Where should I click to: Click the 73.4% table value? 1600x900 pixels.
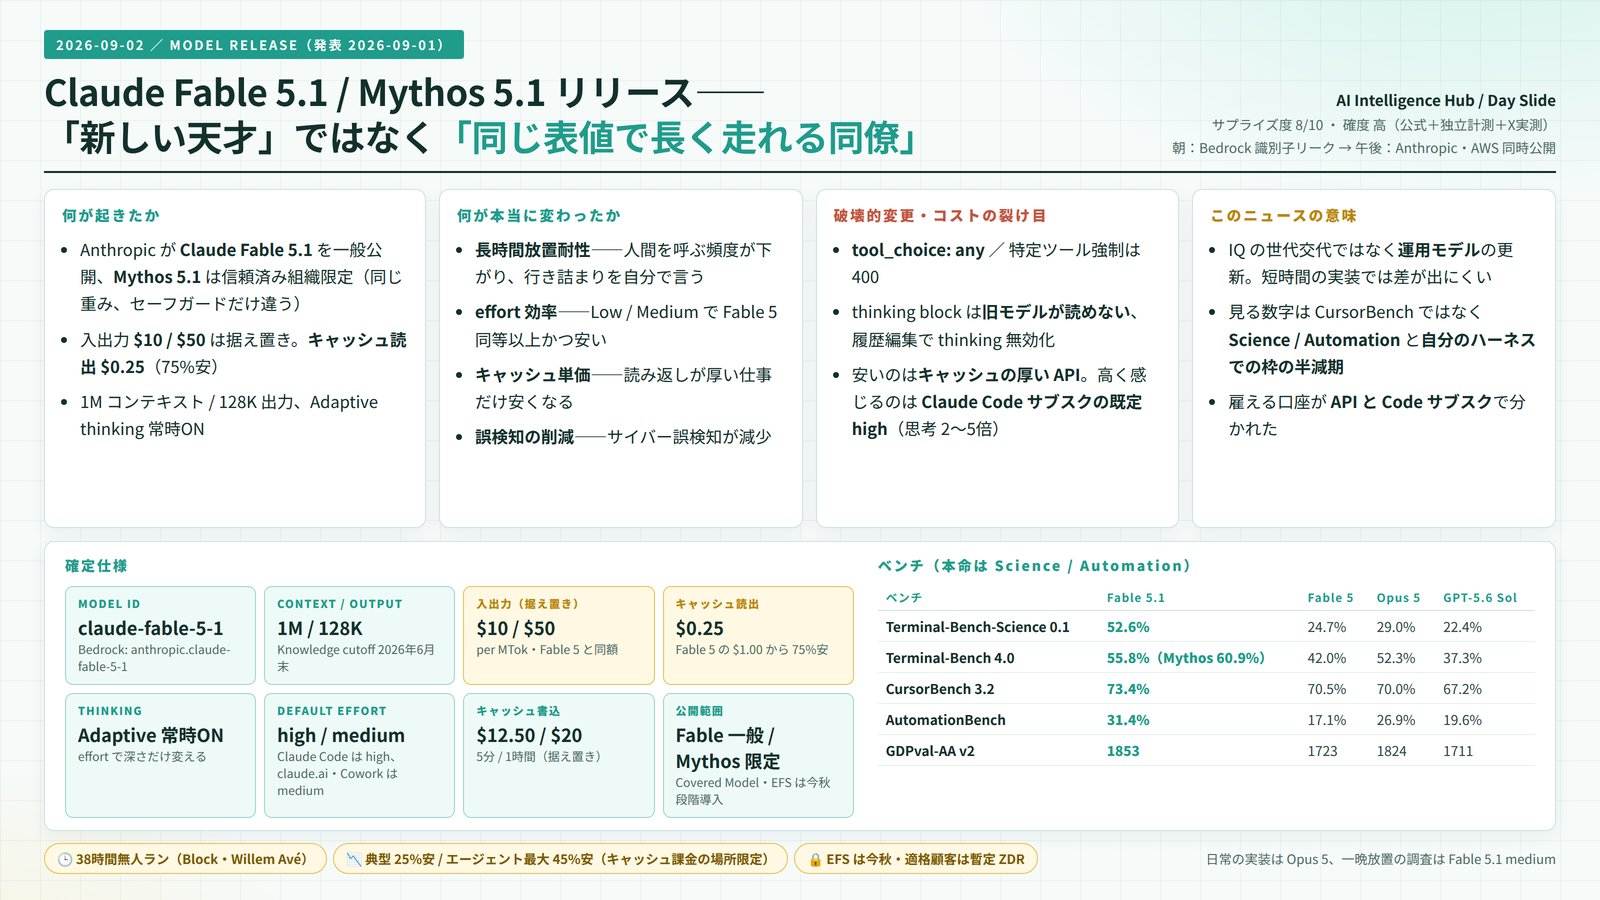[x=1128, y=689]
